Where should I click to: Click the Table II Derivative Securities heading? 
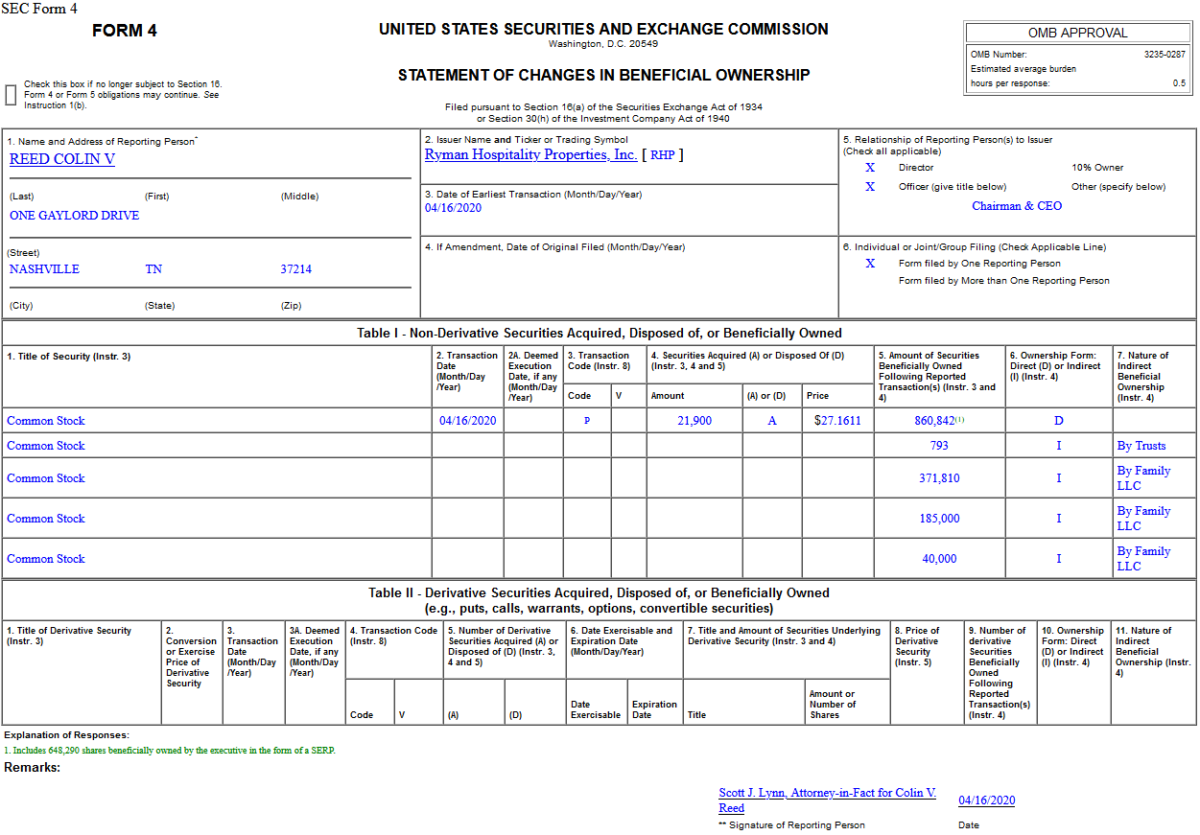click(x=599, y=600)
